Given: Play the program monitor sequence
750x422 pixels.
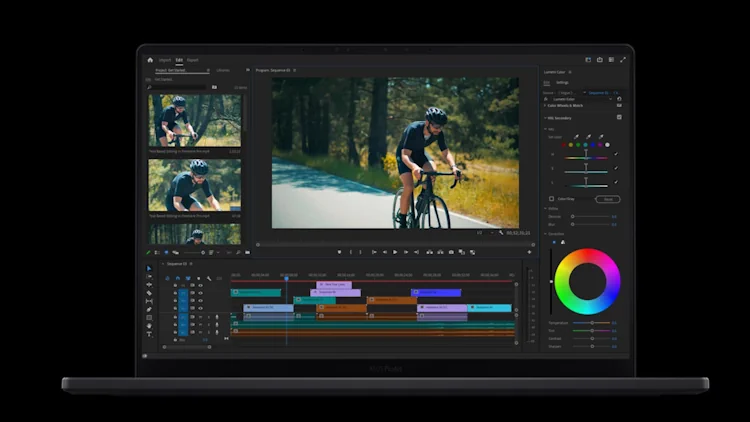Looking at the screenshot, I should [x=395, y=252].
